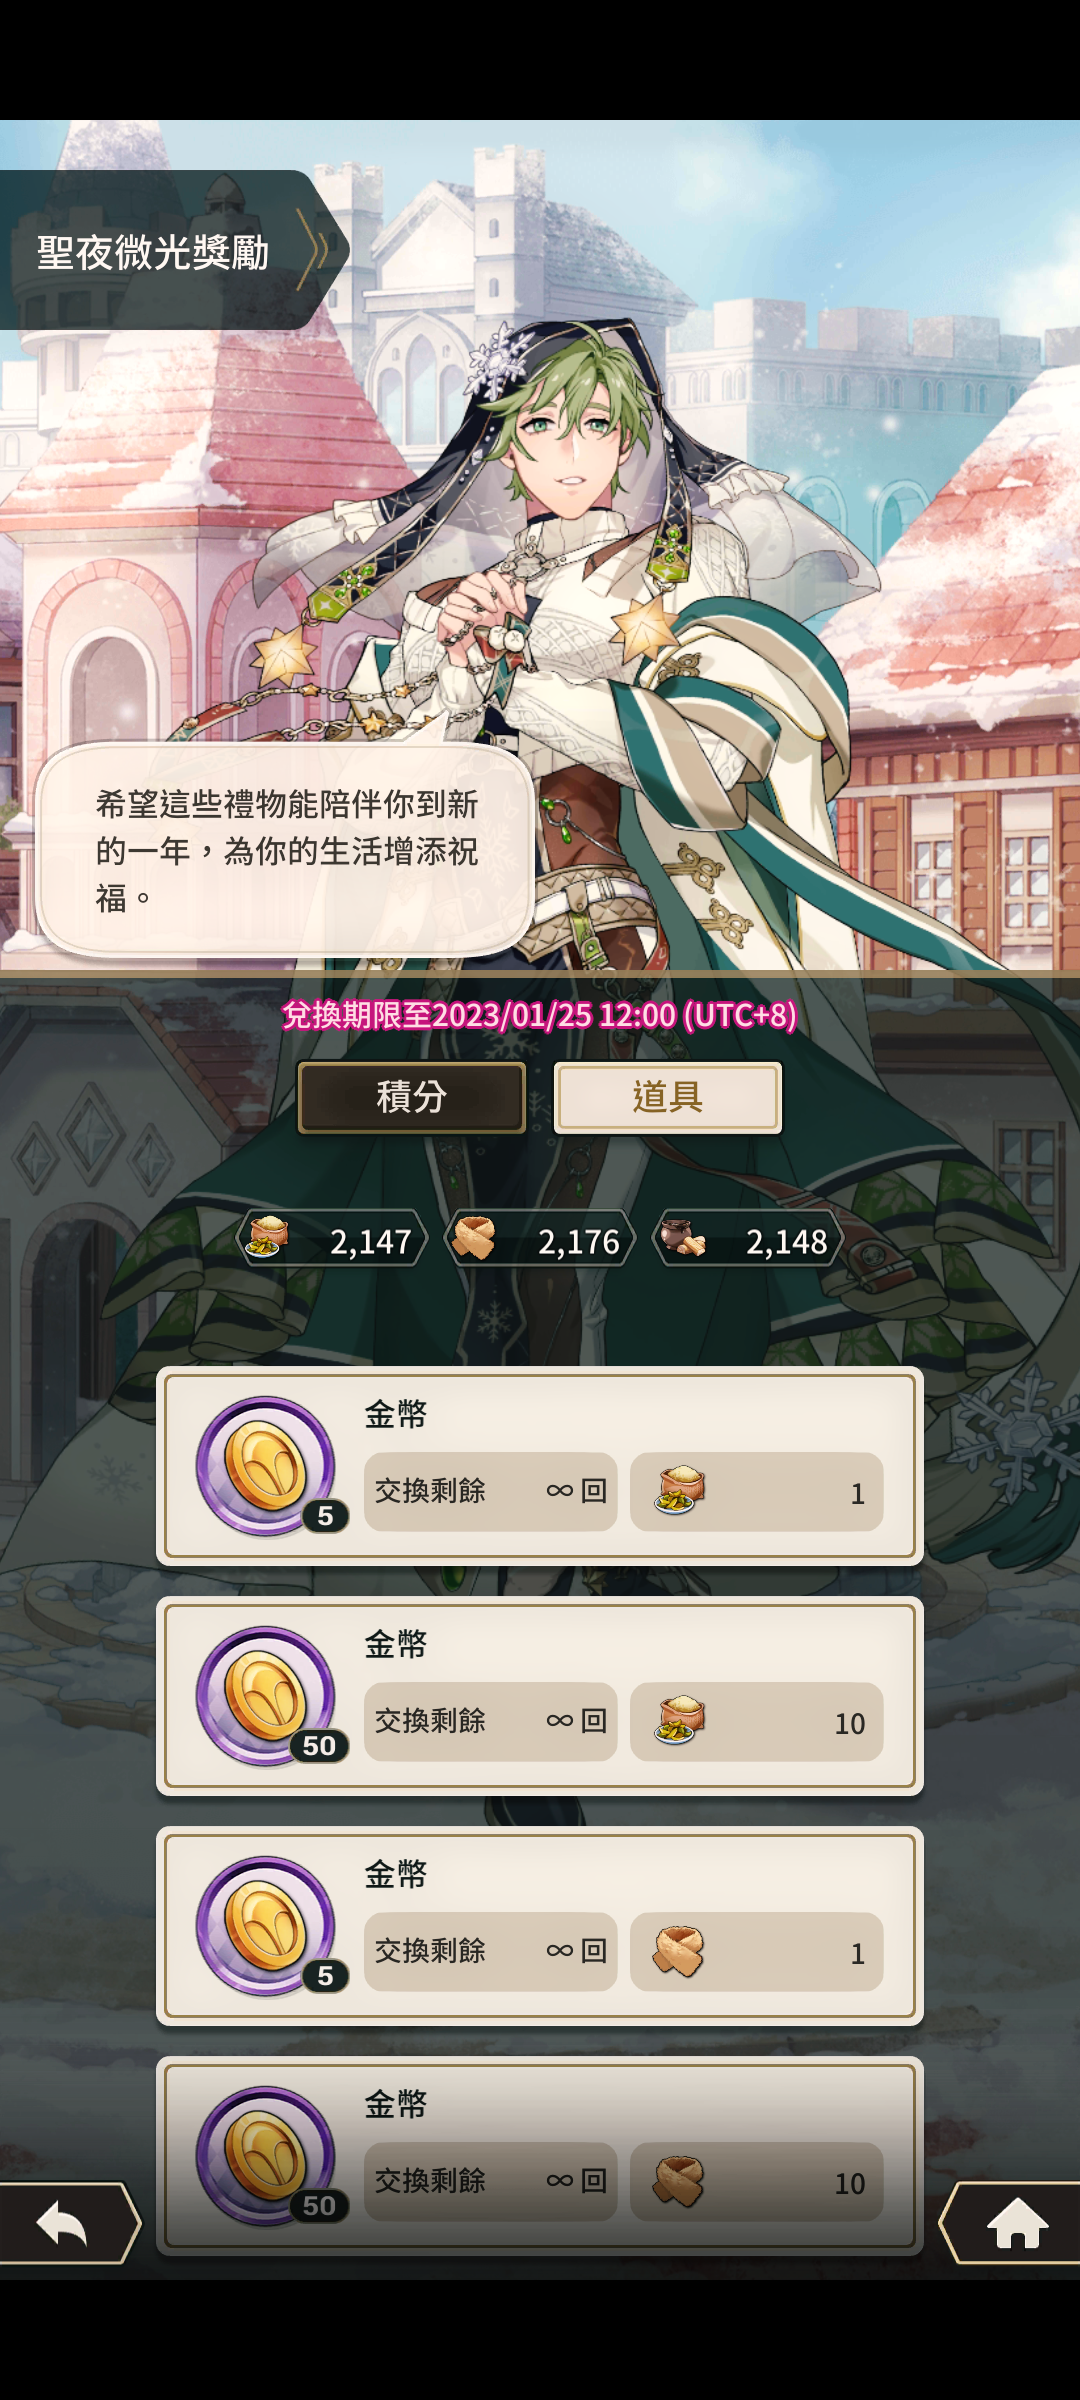Exchange 10 scarves for 50 gold

pos(756,2182)
